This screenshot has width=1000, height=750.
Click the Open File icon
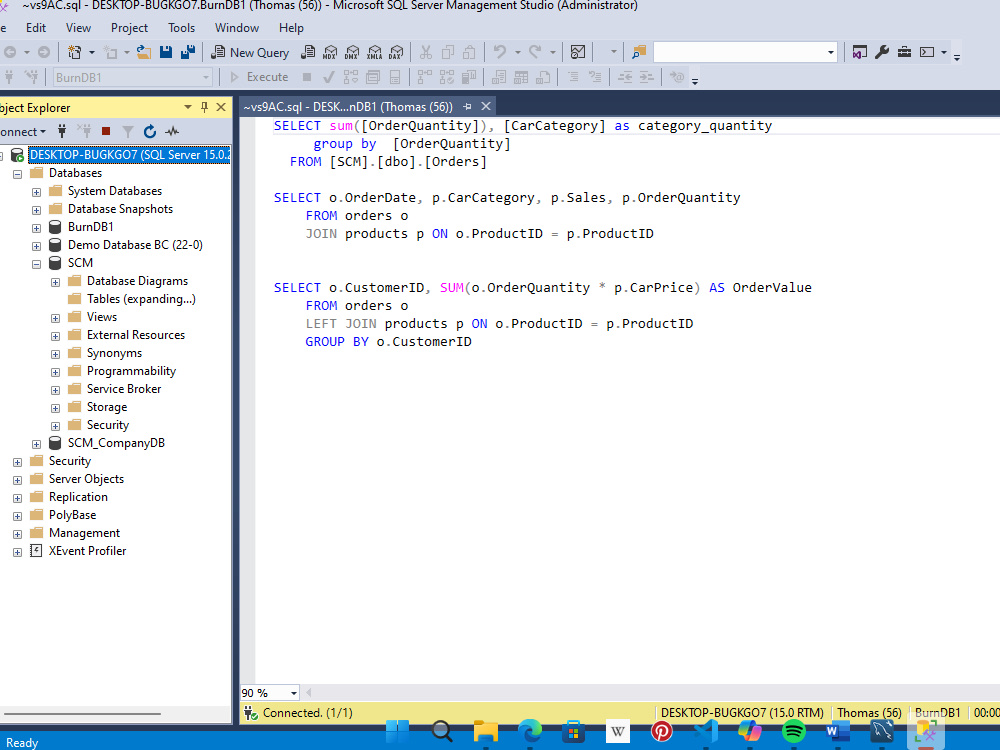click(144, 52)
